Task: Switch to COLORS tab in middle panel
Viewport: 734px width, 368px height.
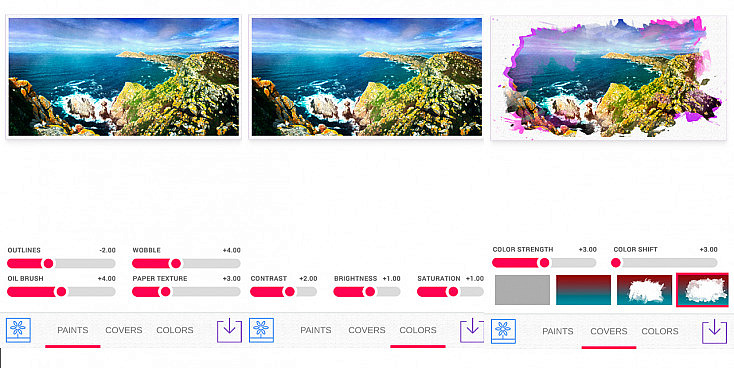Action: [418, 330]
